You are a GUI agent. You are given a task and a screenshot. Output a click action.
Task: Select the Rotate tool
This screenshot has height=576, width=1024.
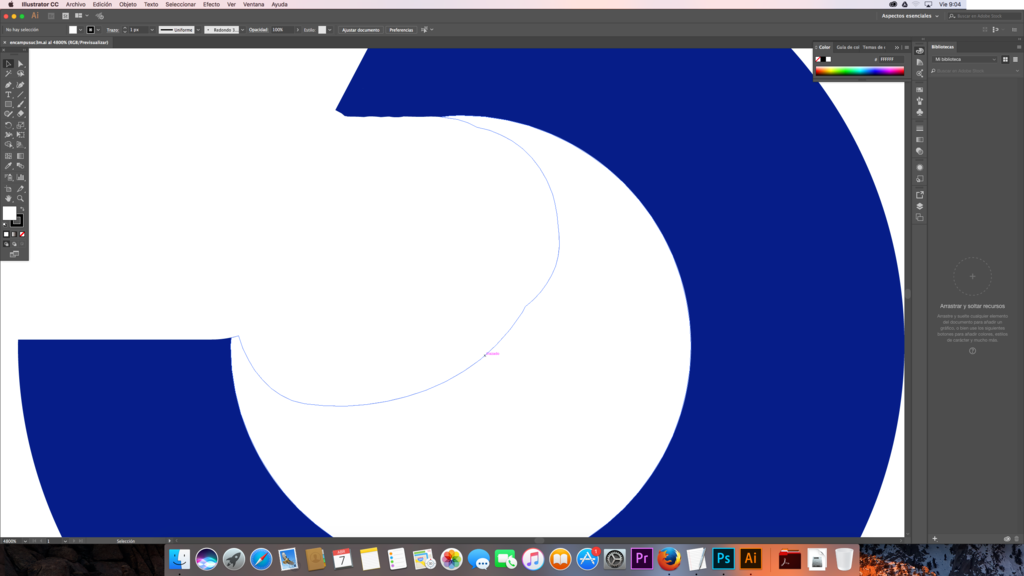pyautogui.click(x=8, y=125)
